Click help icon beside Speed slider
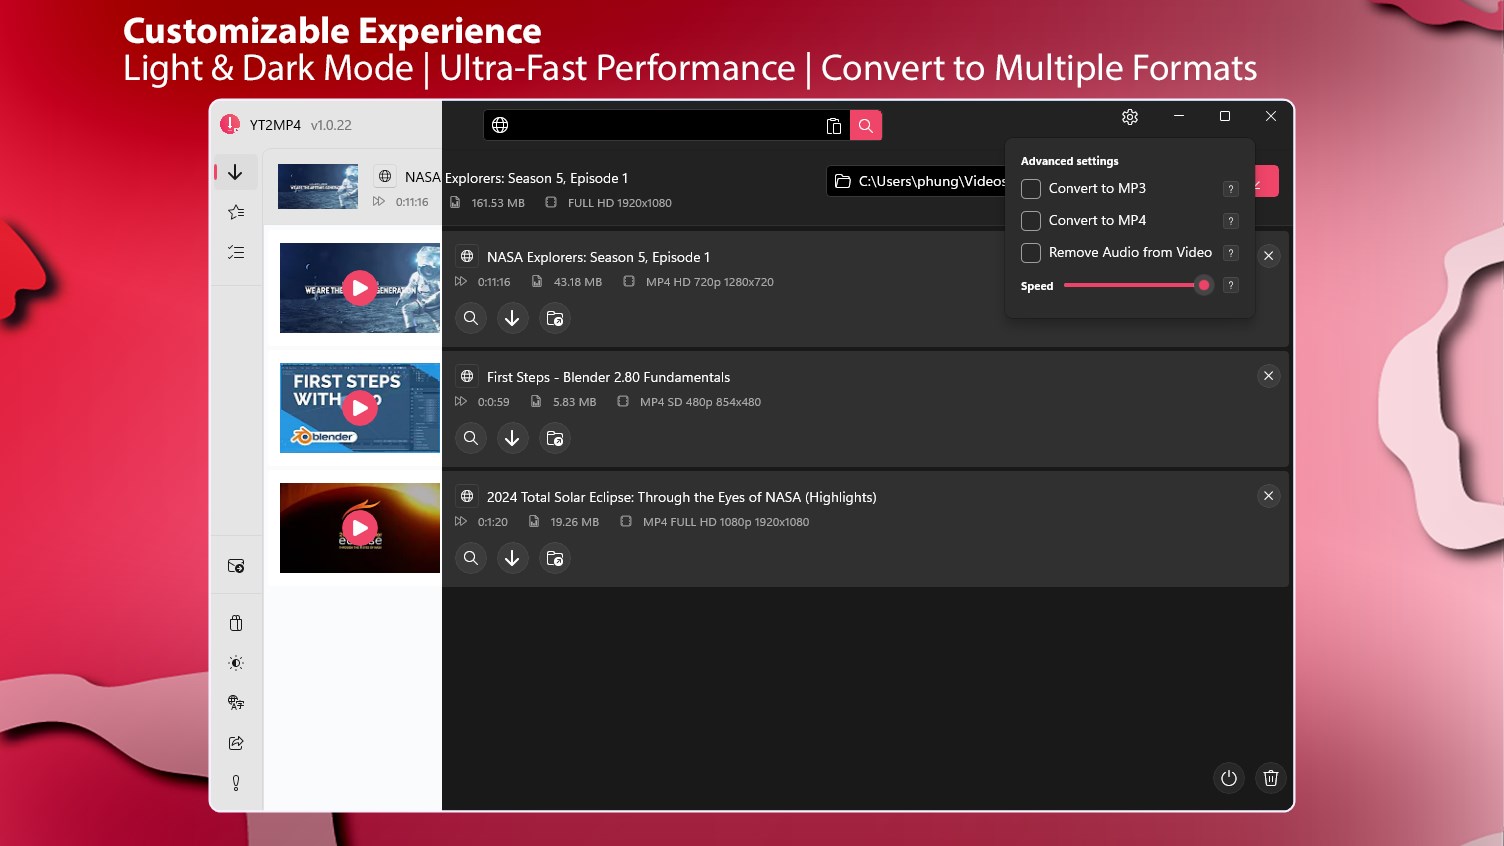This screenshot has width=1504, height=846. click(x=1231, y=285)
